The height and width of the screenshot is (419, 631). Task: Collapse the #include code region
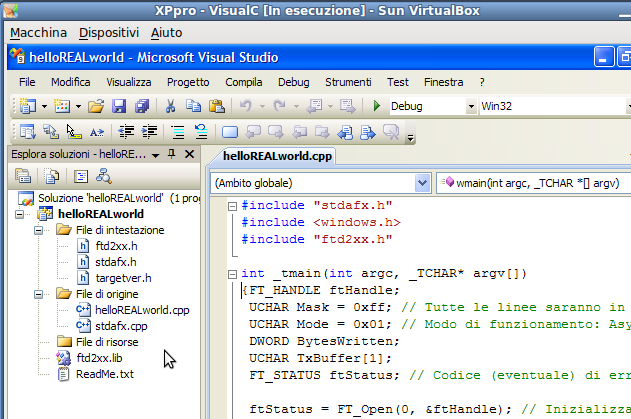(232, 206)
